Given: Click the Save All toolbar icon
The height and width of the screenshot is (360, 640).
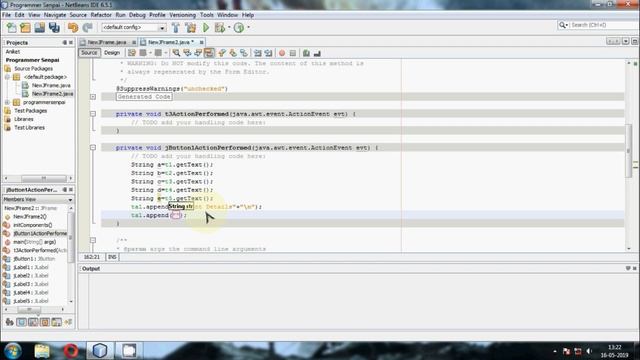Looking at the screenshot, I should [54, 27].
